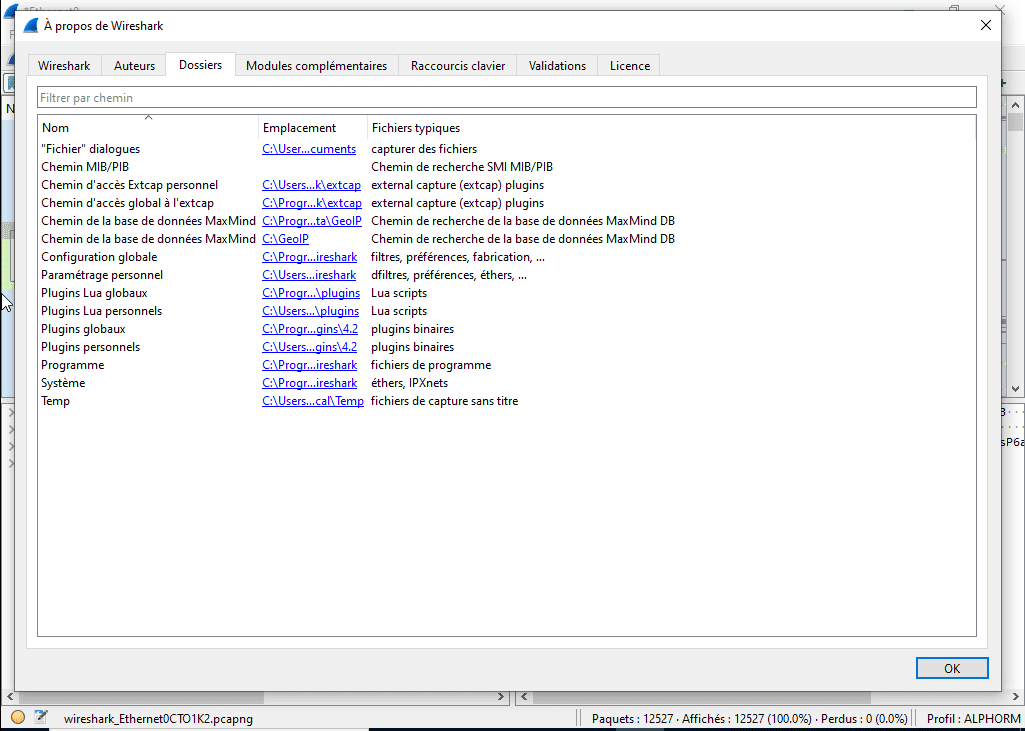
Task: Click the "fichiers de programme" description
Action: (x=431, y=365)
